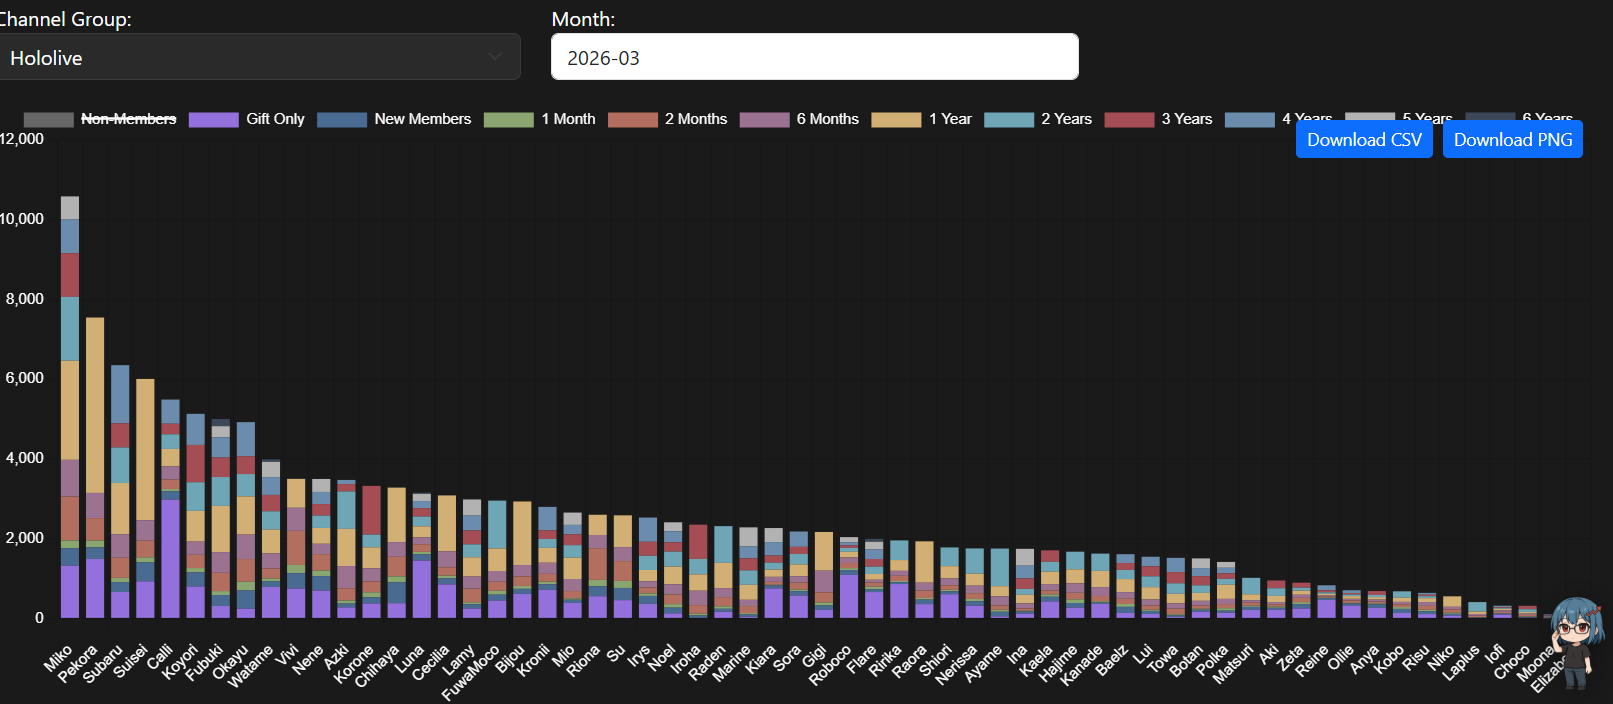Click the teal 2 Years legend swatch

tap(1008, 120)
